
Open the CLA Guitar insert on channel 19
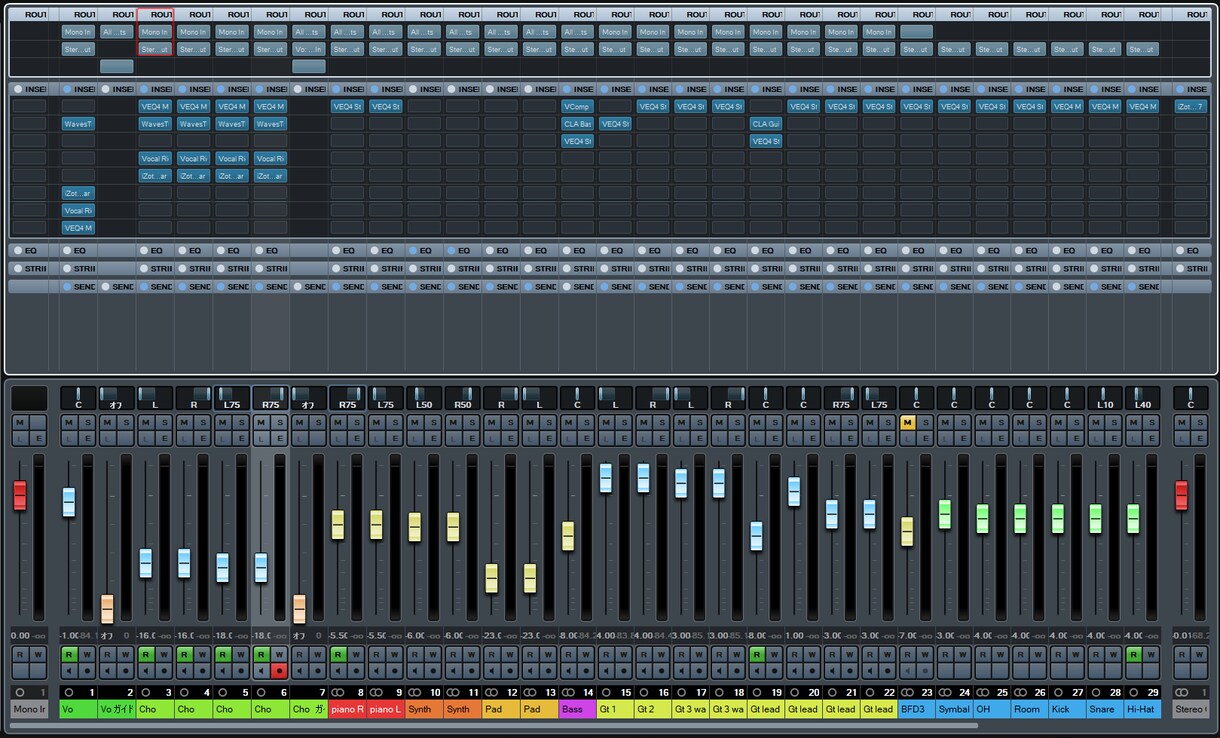point(766,124)
